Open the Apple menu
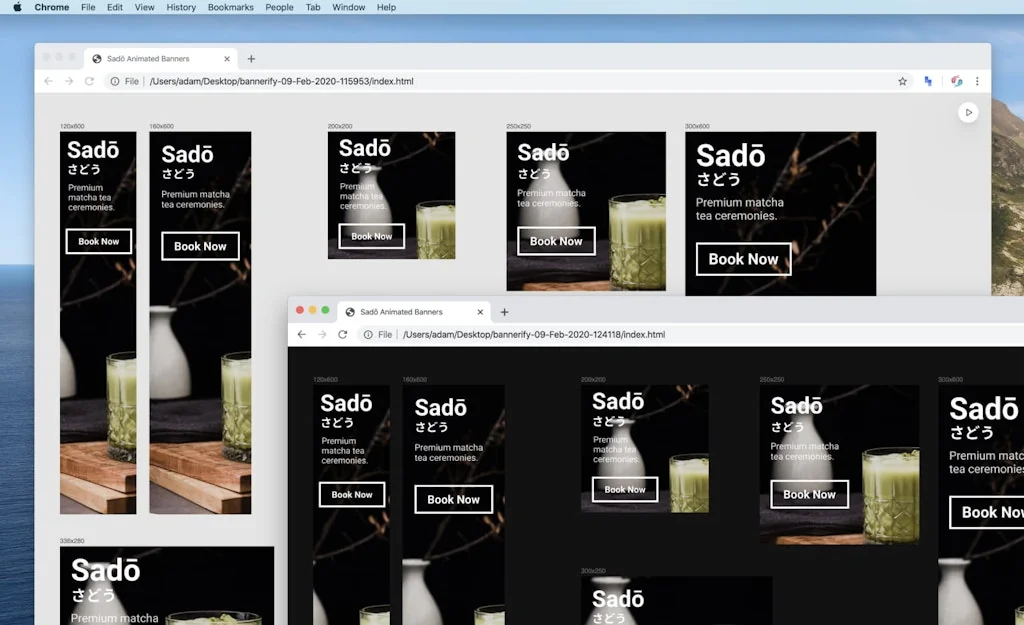Viewport: 1024px width, 625px height. point(17,7)
